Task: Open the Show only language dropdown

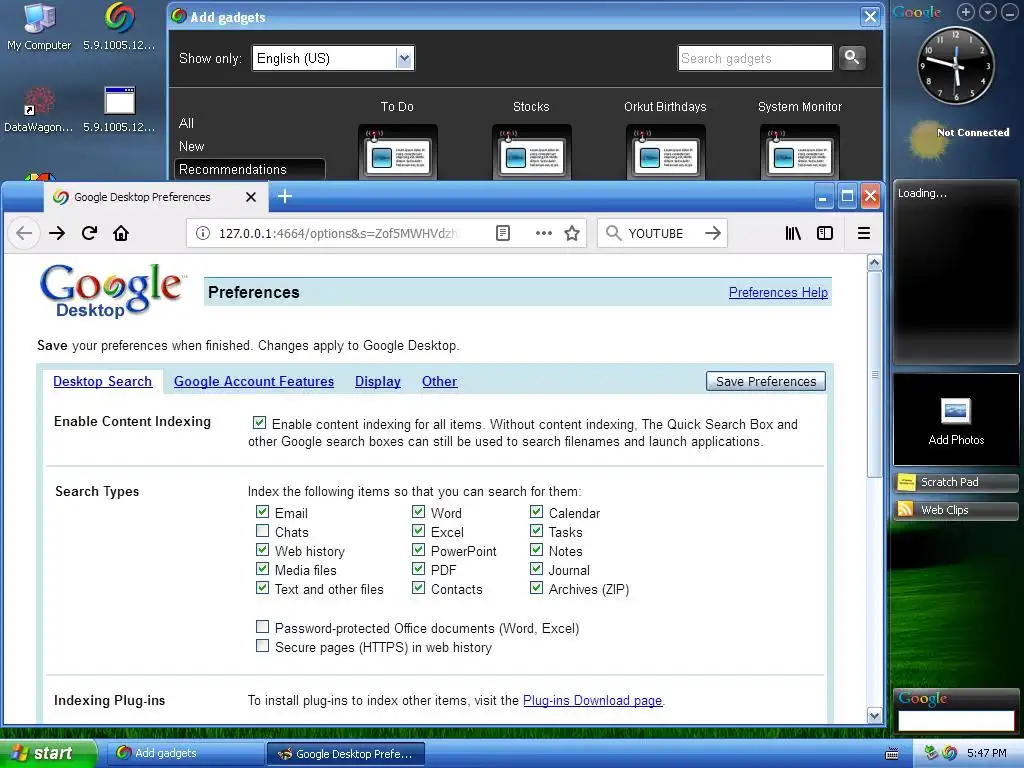Action: pyautogui.click(x=333, y=58)
